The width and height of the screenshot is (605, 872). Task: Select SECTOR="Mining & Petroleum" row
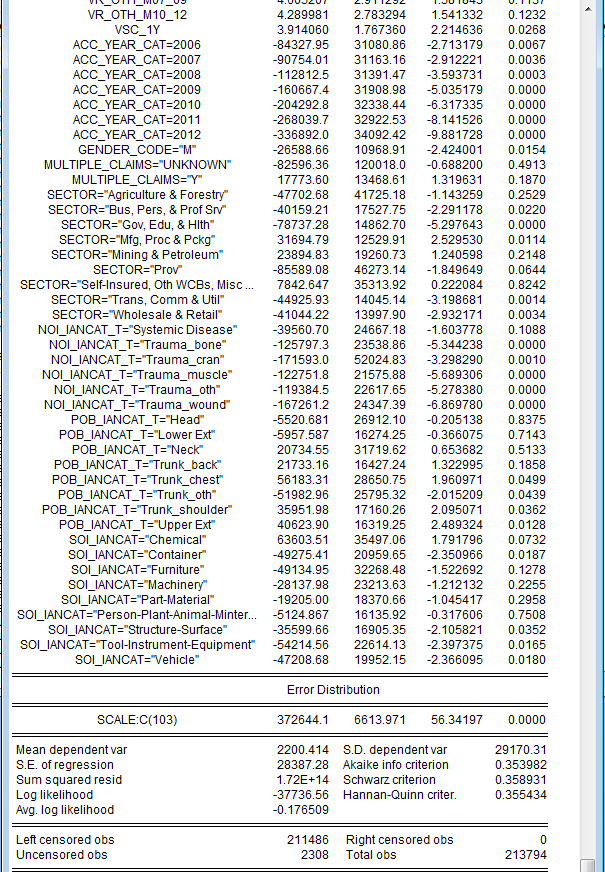click(x=137, y=255)
